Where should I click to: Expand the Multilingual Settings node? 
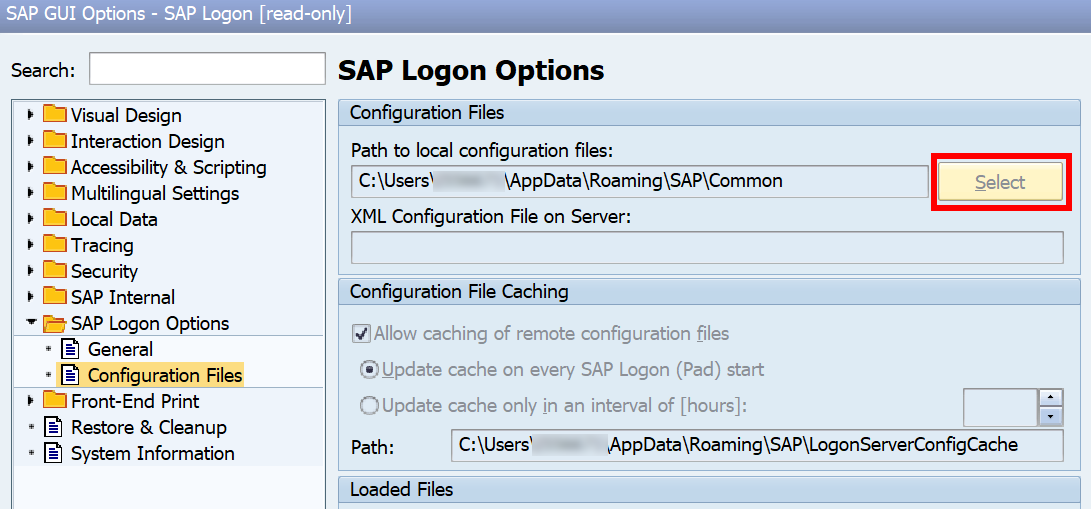point(30,193)
